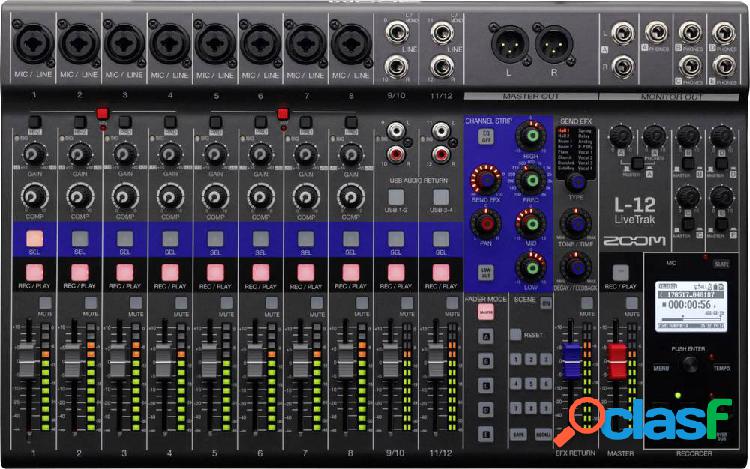This screenshot has width=750, height=469.
Task: Click the blue EFX RETURN fader
Action: (x=571, y=360)
